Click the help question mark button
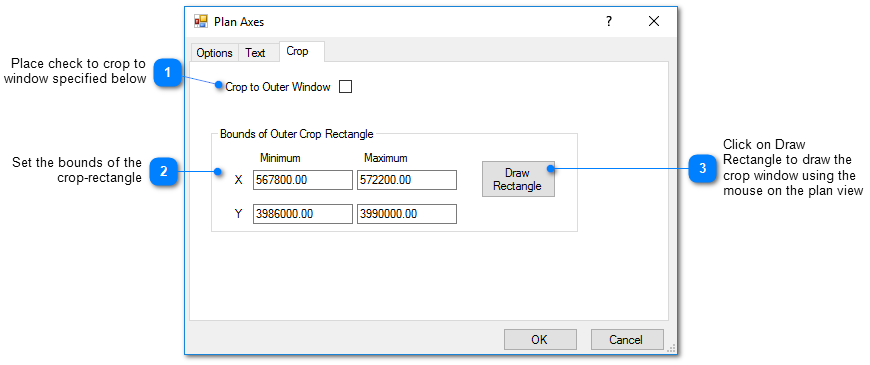The width and height of the screenshot is (870, 365). (x=609, y=22)
